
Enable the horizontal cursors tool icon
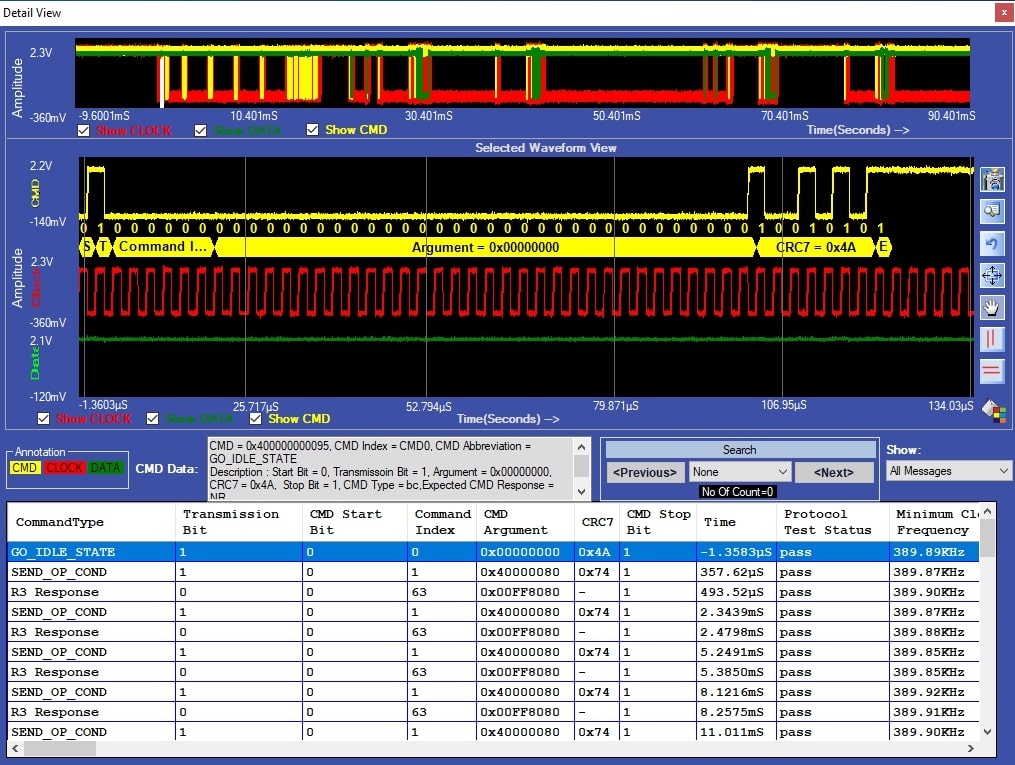point(991,371)
